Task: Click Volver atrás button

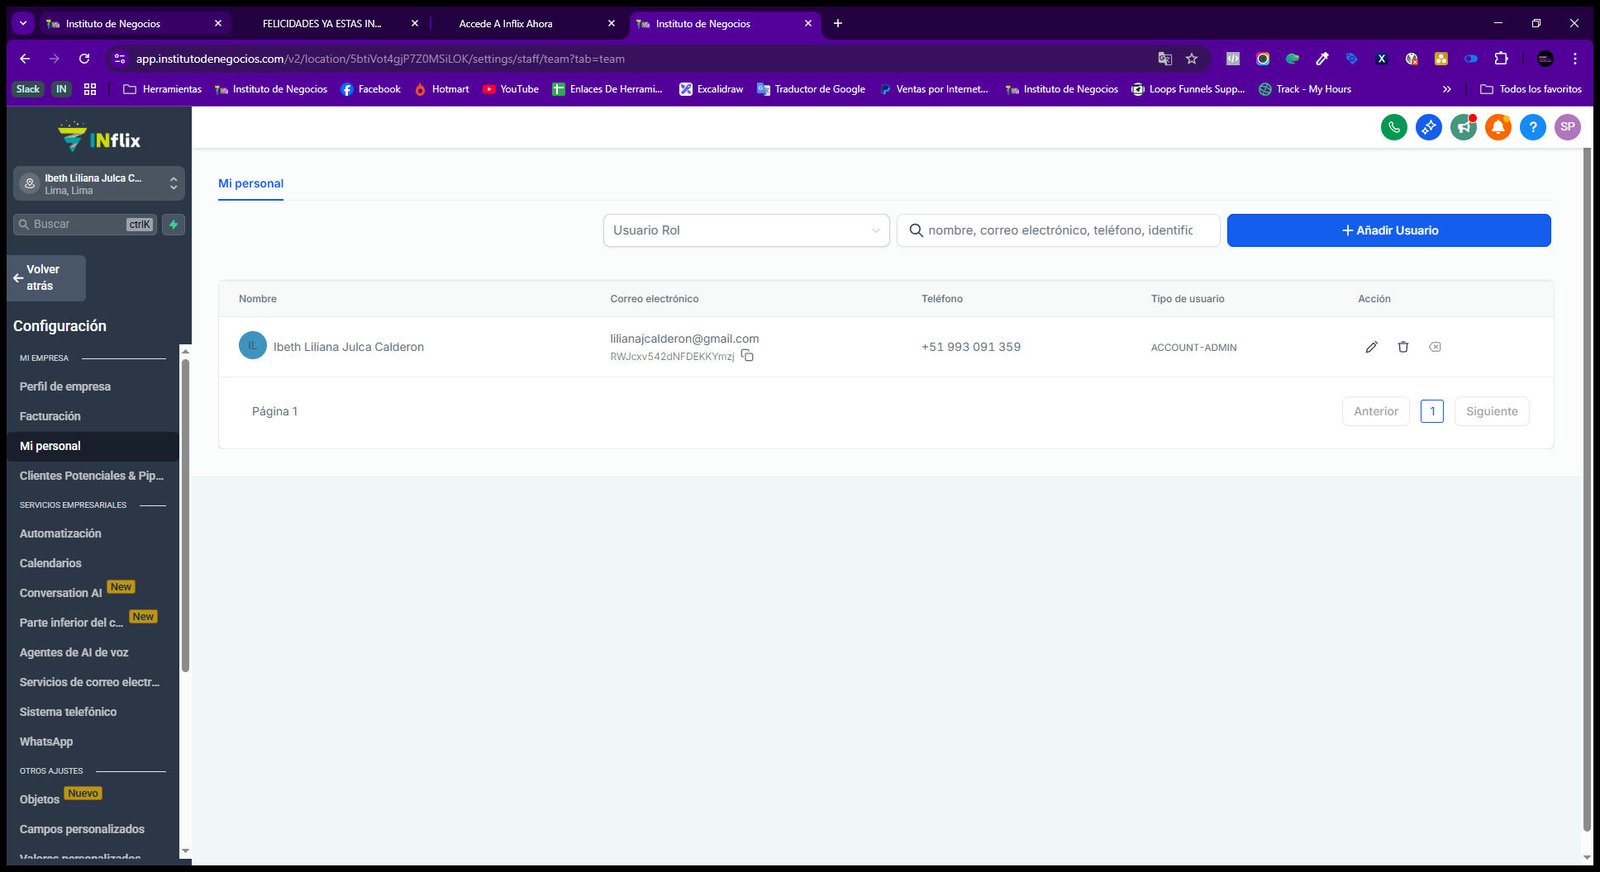Action: tap(47, 278)
